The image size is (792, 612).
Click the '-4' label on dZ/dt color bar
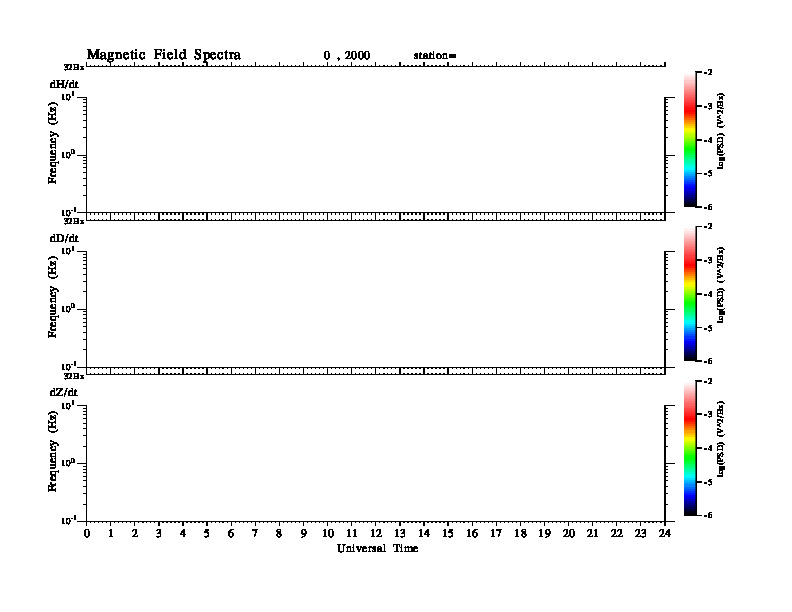pyautogui.click(x=708, y=448)
